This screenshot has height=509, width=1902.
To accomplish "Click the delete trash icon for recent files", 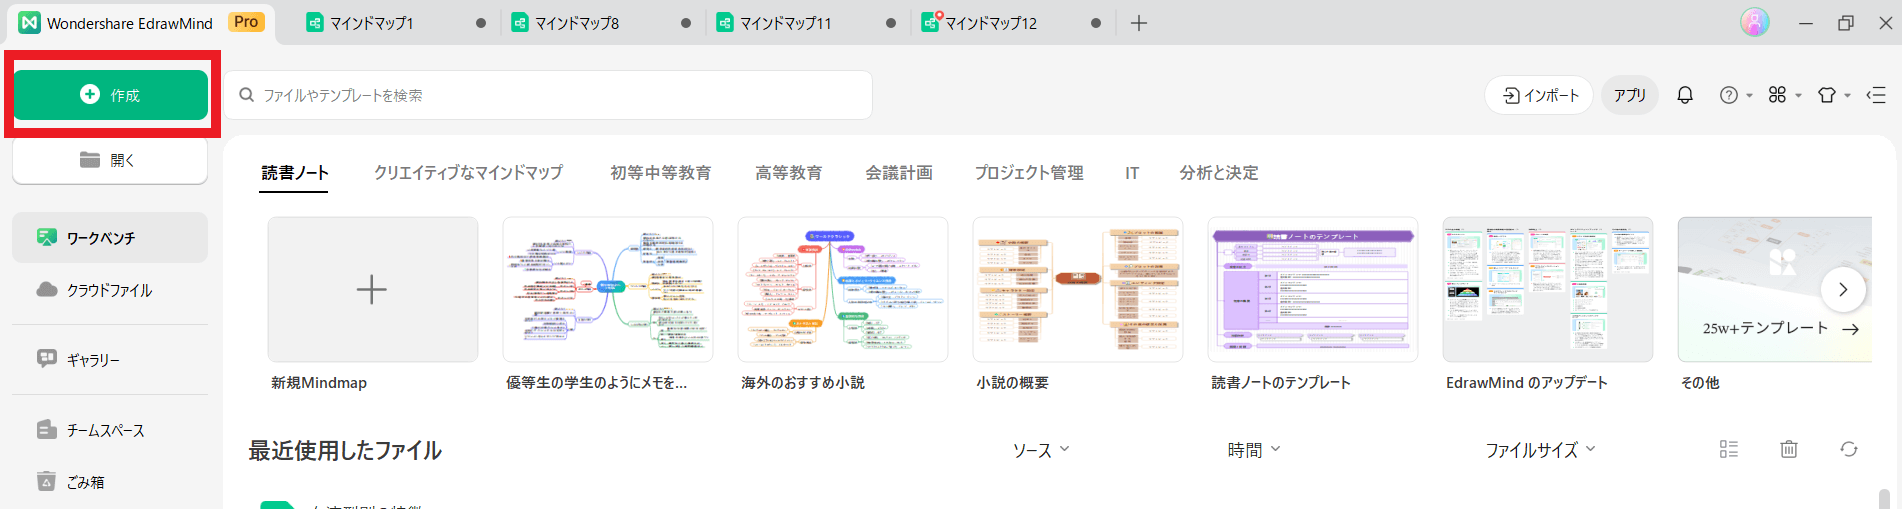I will [1789, 449].
